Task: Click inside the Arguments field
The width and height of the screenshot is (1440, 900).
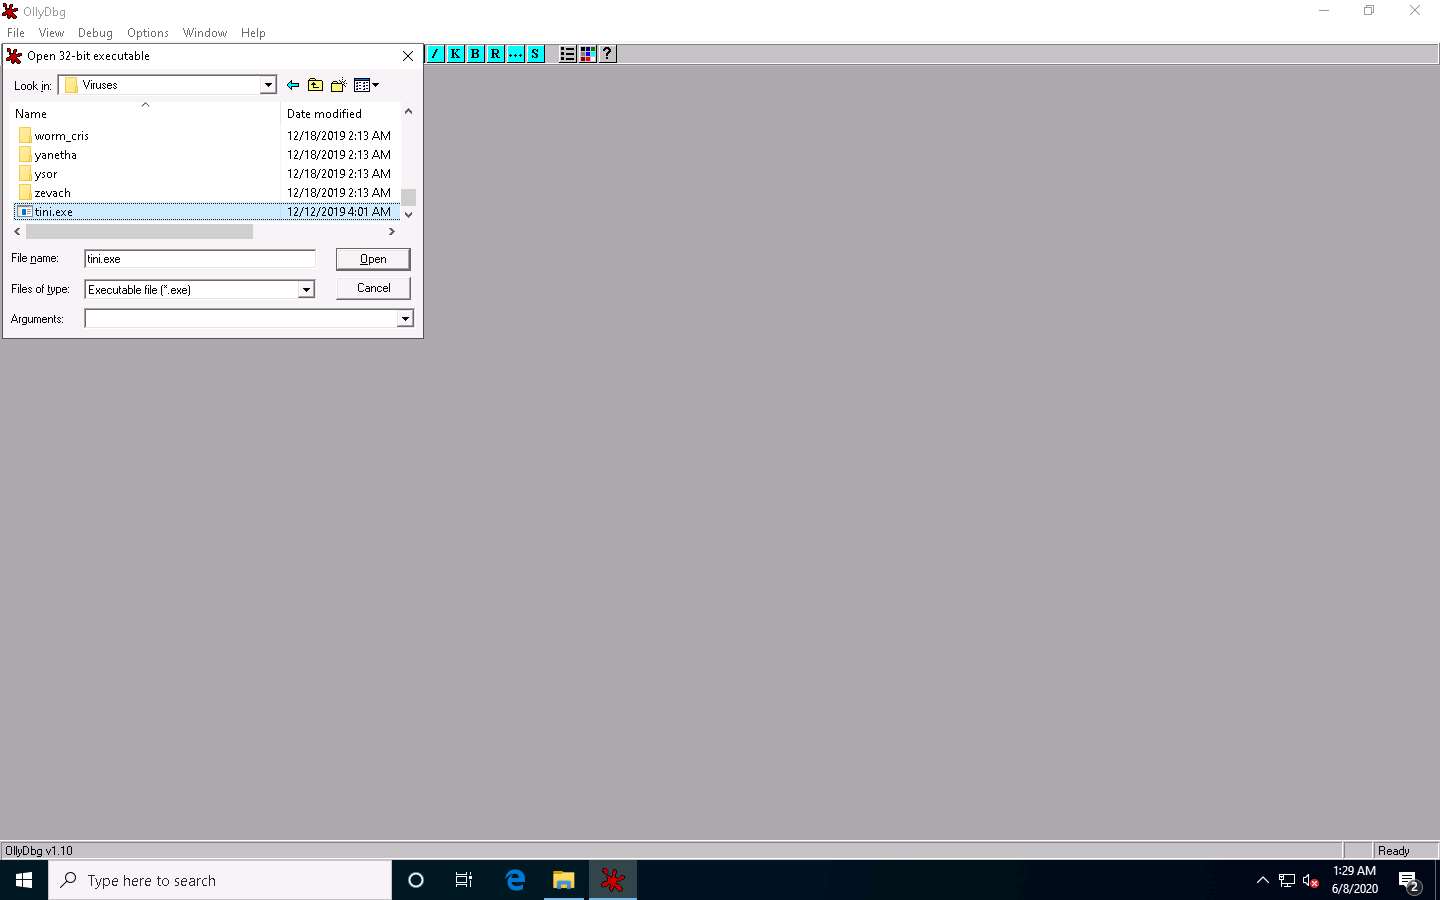Action: [x=241, y=319]
